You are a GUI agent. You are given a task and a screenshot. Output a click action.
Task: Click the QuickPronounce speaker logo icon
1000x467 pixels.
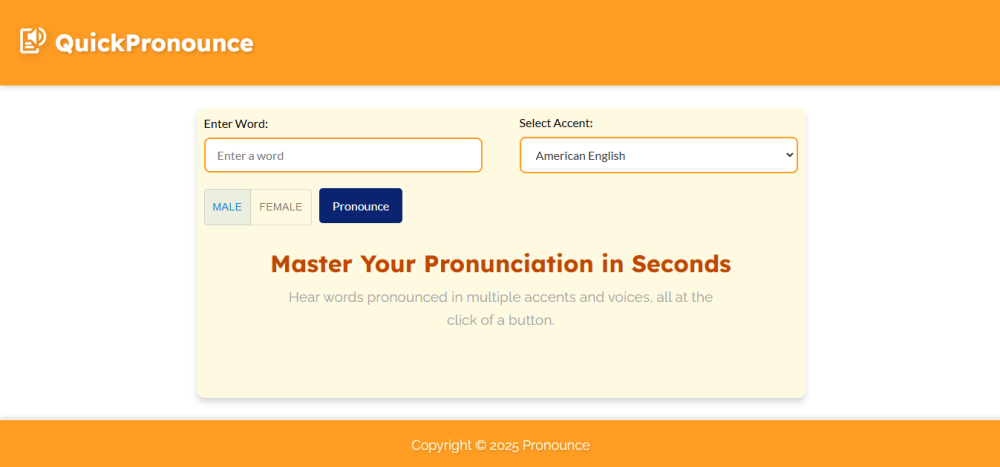click(33, 41)
